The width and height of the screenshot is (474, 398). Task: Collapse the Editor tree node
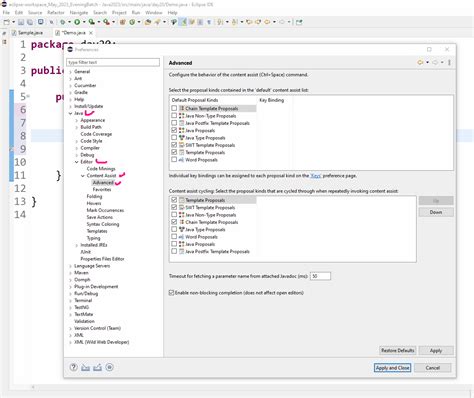(x=77, y=162)
